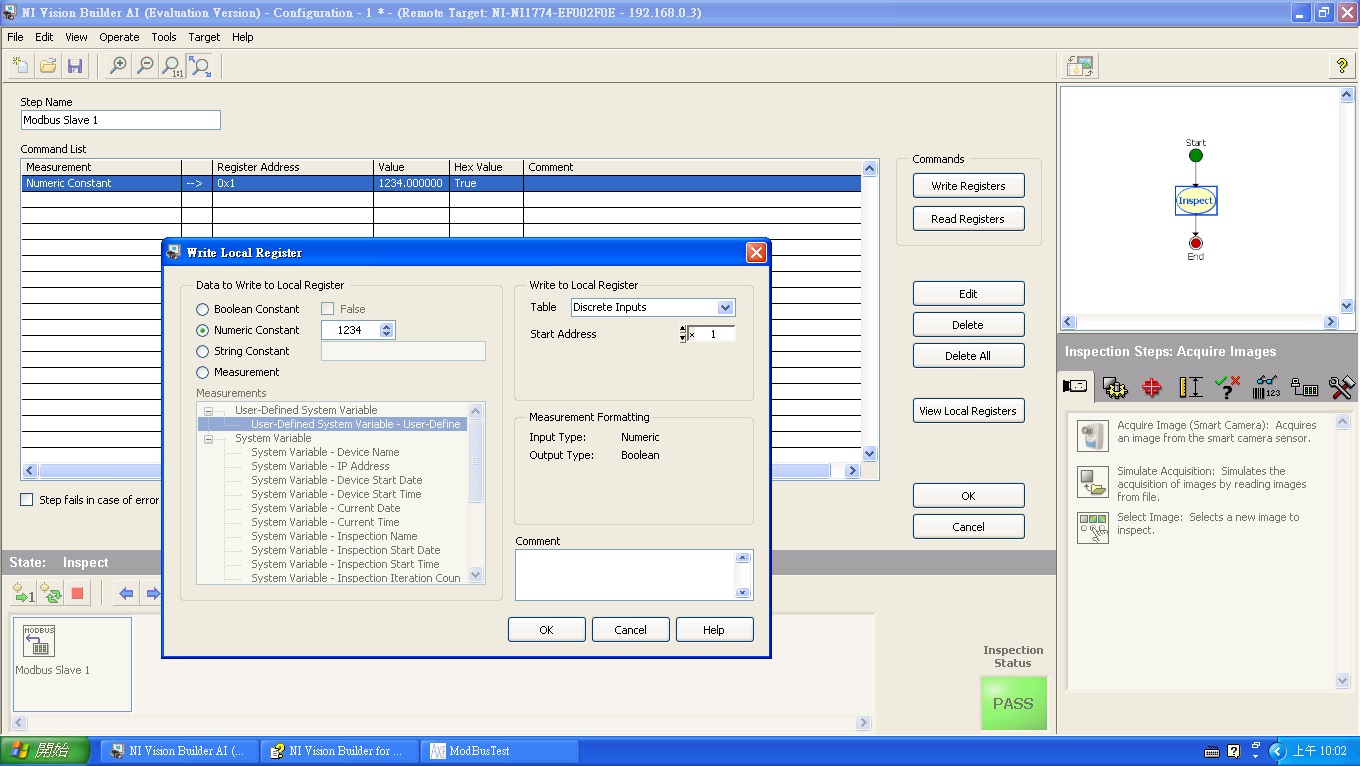Image resolution: width=1360 pixels, height=766 pixels.
Task: Open the Measure Features ruler tab icon
Action: coord(1190,387)
